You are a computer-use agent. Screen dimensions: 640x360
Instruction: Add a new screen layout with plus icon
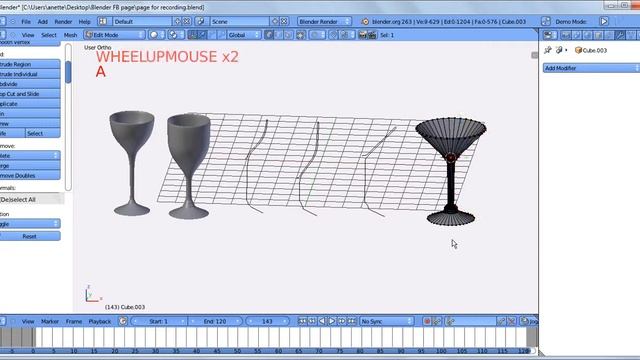pos(178,22)
